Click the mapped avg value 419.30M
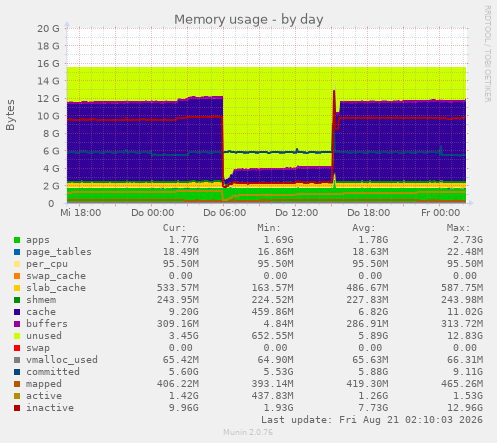The width and height of the screenshot is (497, 443). tap(367, 384)
